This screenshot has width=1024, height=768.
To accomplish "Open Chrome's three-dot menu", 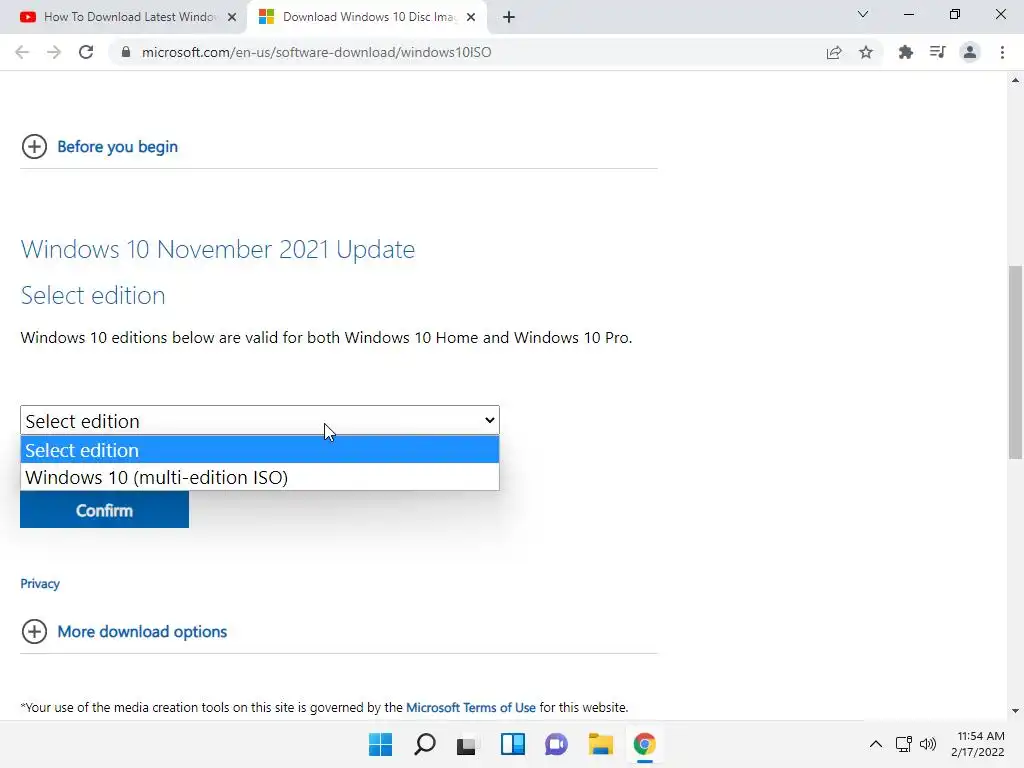I will click(x=1002, y=52).
